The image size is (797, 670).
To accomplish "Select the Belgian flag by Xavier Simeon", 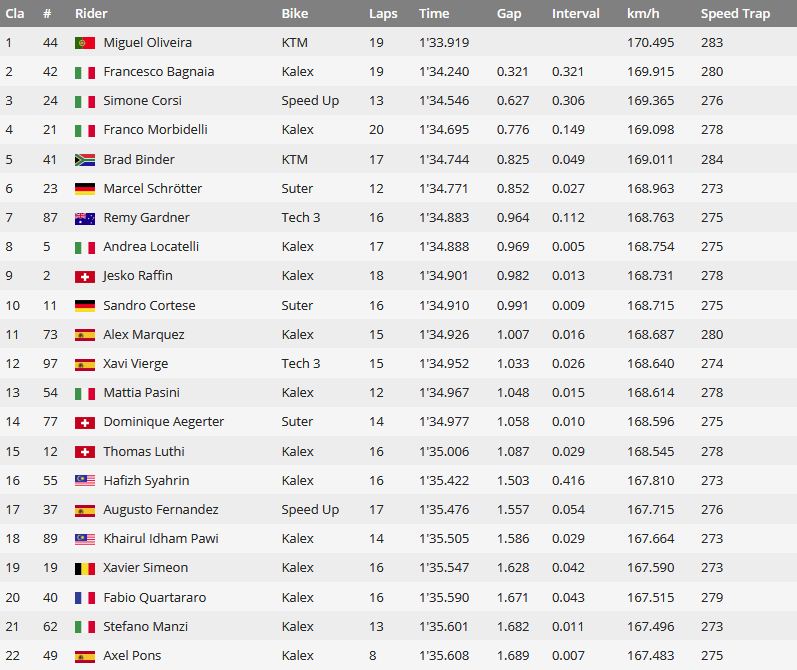I will point(85,568).
